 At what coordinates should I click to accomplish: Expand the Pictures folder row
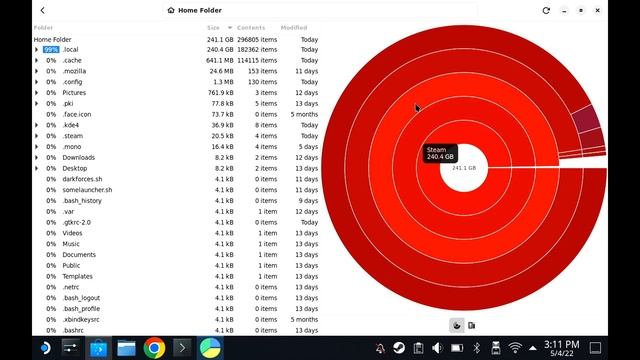coord(36,93)
